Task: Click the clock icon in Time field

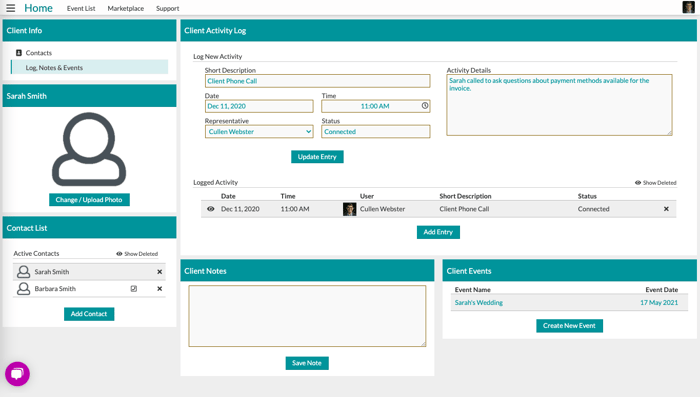Action: (425, 106)
